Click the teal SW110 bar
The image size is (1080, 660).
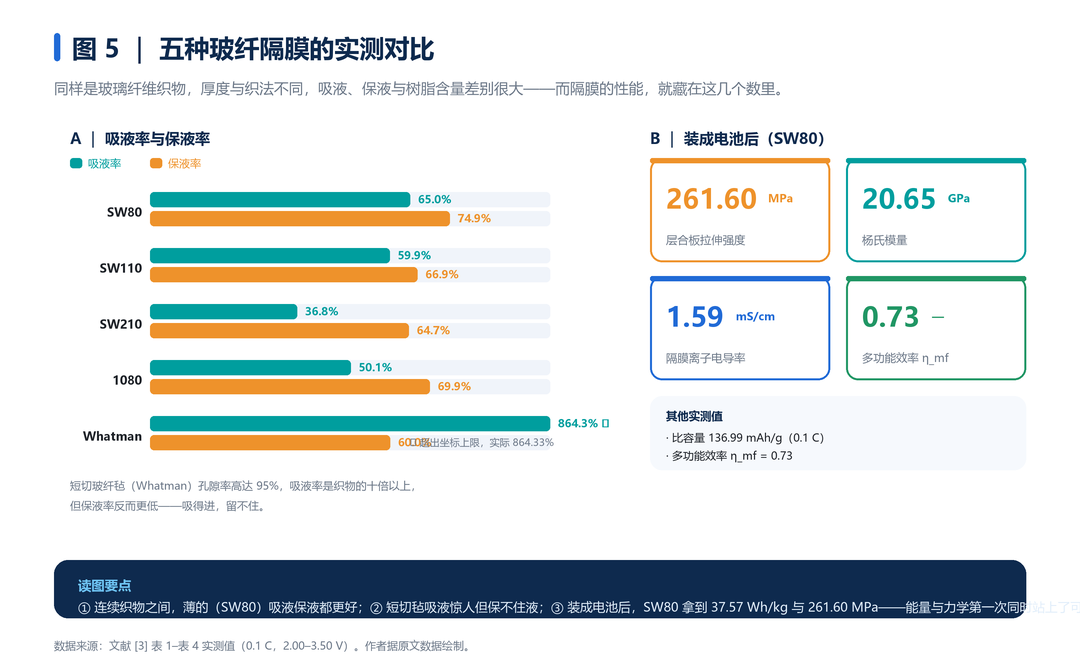(270, 256)
